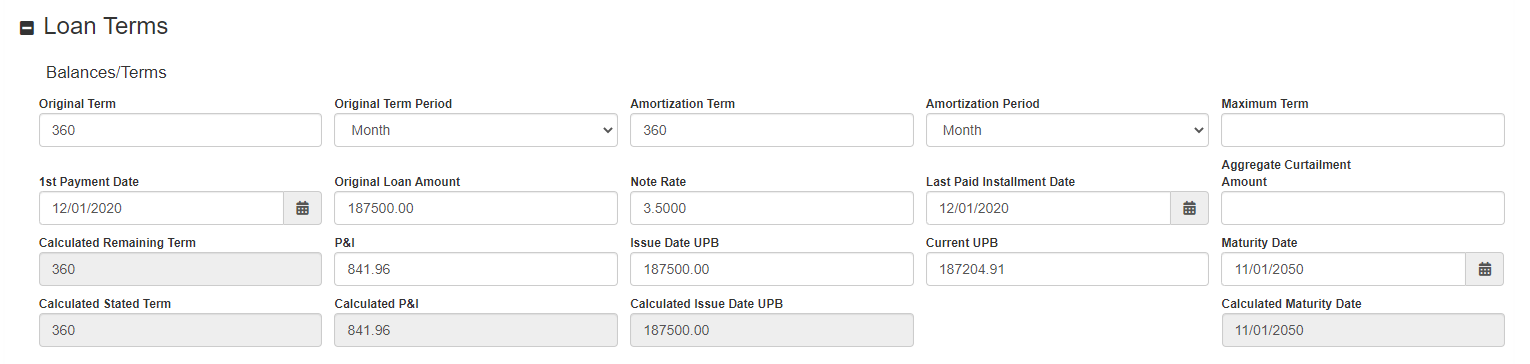
Task: Click the Original Term field
Action: click(x=180, y=130)
